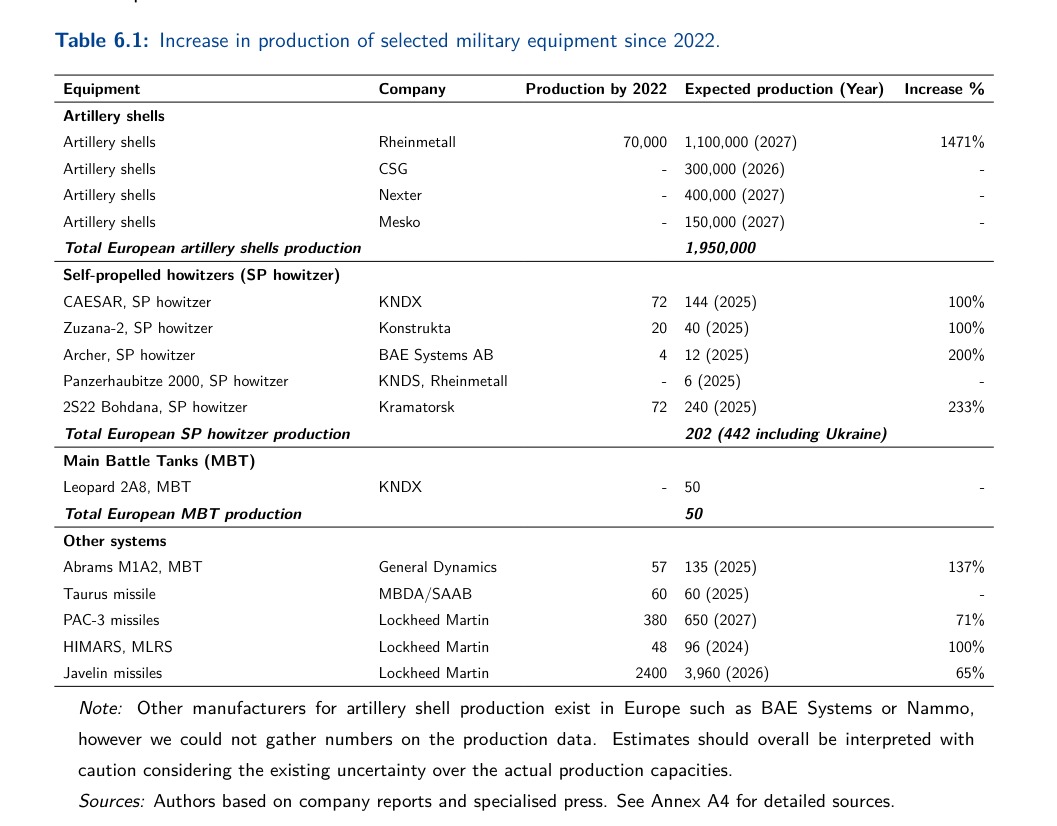
Task: Click the '144 (2025)' expected production
Action: pyautogui.click(x=720, y=302)
